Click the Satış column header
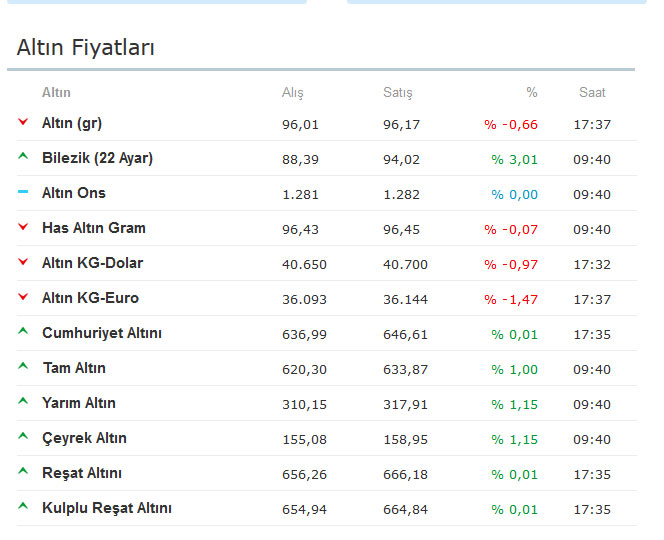Viewport: 664px width, 540px height. coord(397,93)
